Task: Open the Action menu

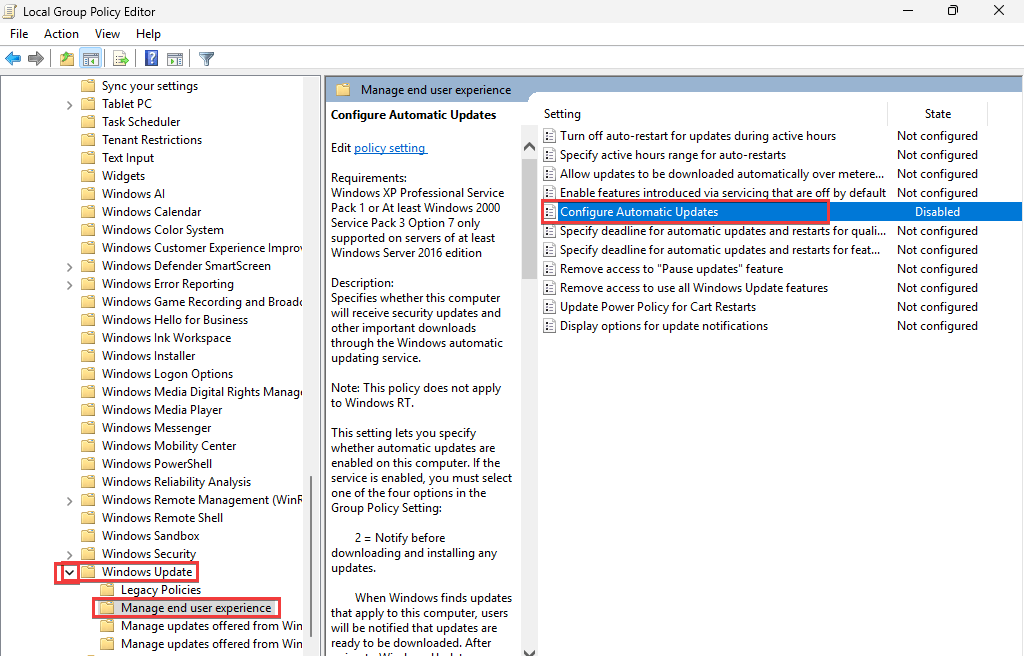Action: (x=61, y=34)
